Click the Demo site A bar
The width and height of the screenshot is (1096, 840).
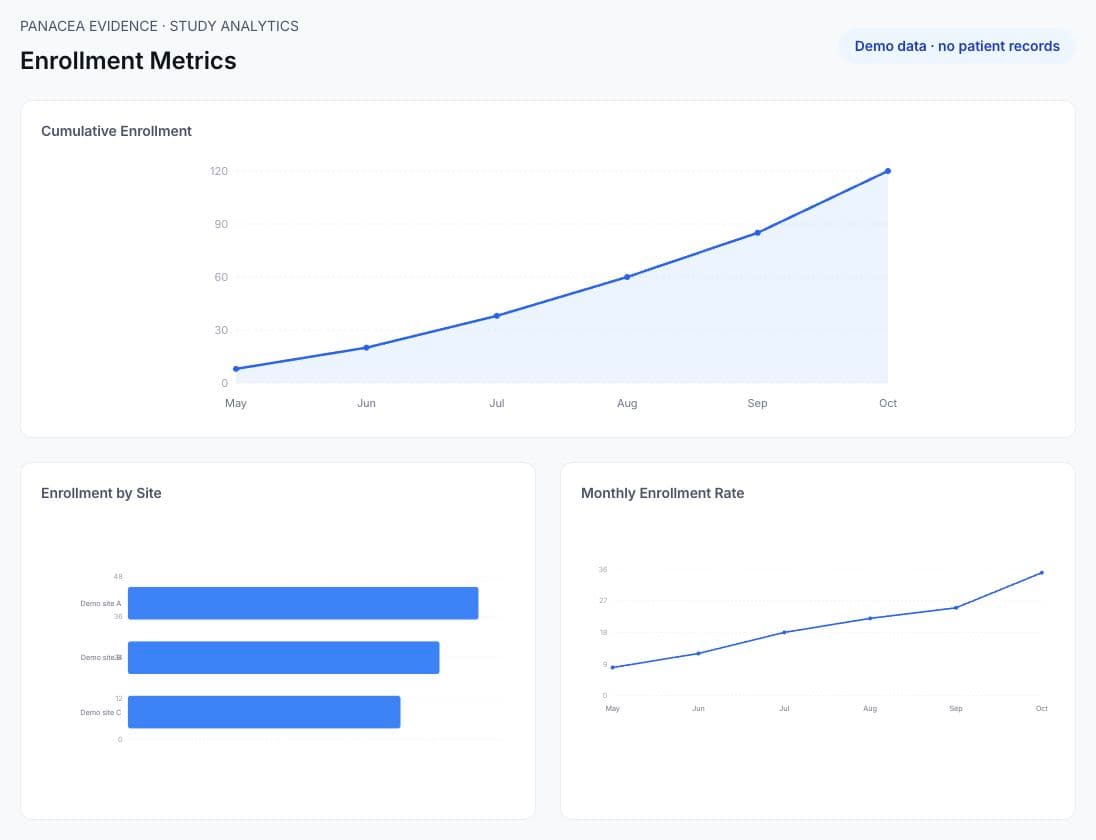303,603
